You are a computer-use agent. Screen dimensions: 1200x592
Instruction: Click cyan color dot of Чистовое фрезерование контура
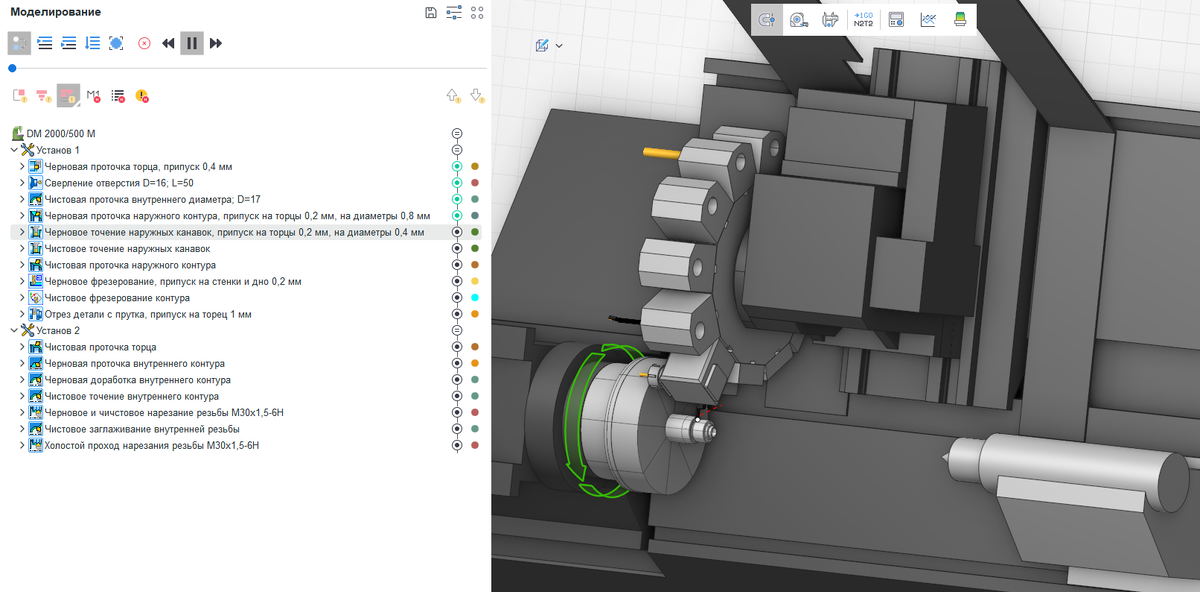[476, 298]
